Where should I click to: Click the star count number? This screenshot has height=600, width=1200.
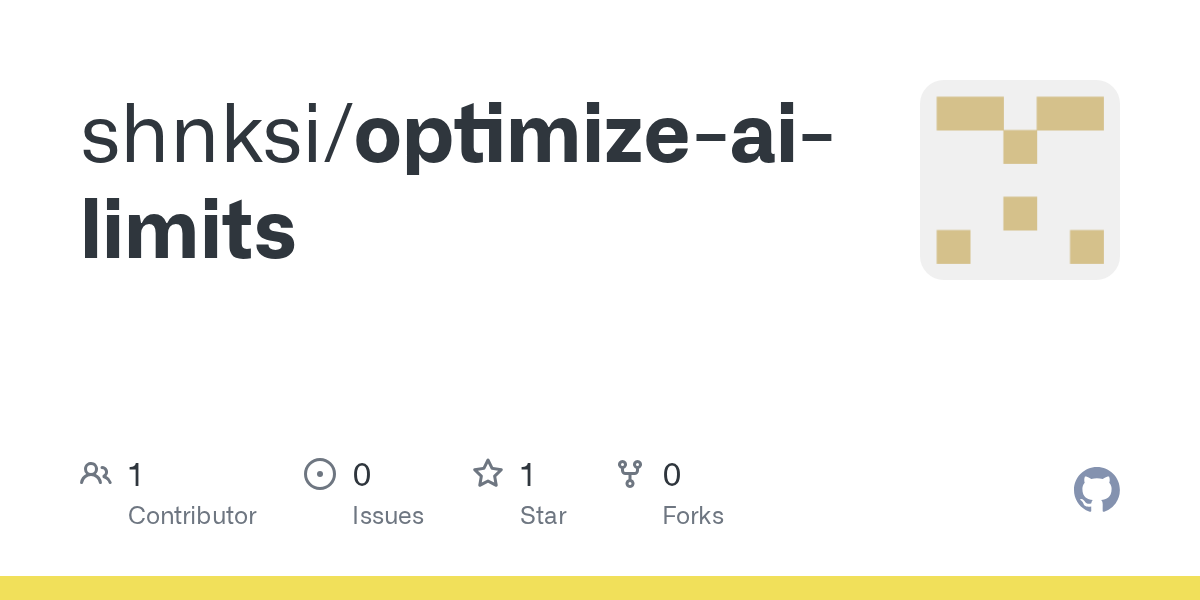(x=527, y=475)
